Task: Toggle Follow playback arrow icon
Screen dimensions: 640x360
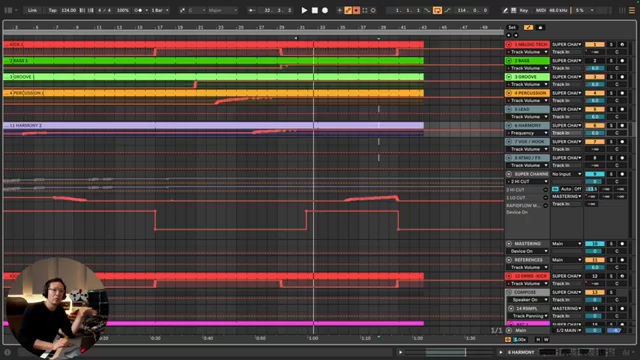Action: click(252, 10)
